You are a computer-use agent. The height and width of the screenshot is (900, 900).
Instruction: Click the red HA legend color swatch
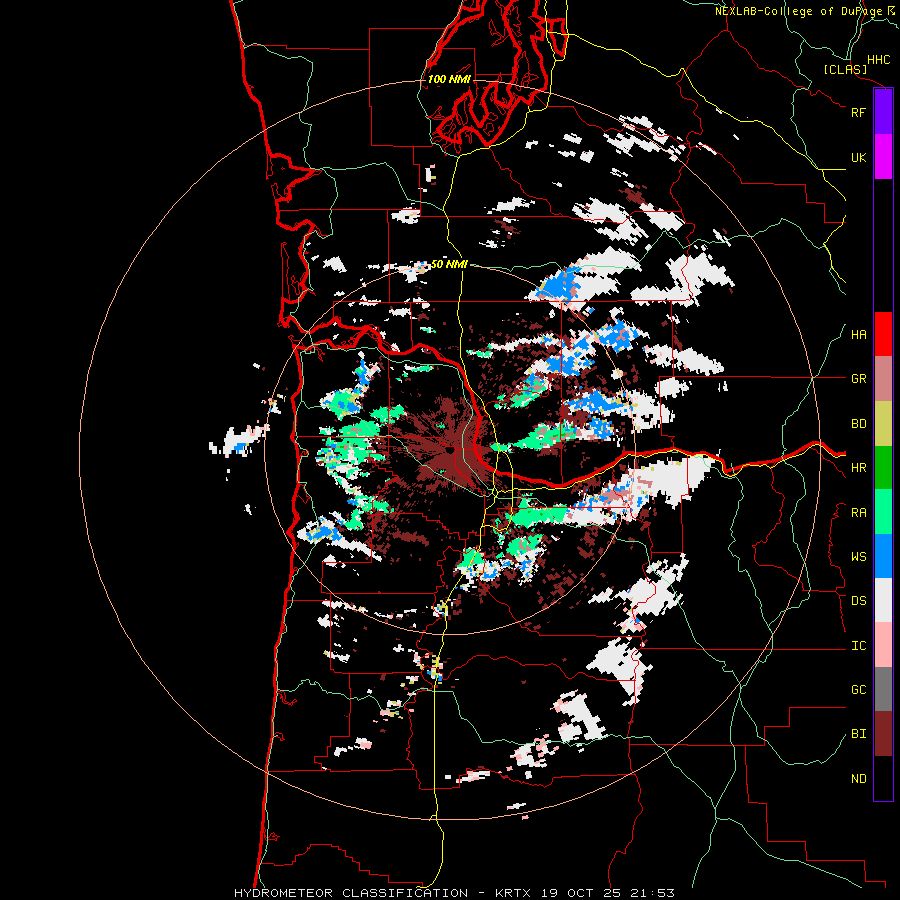(883, 334)
